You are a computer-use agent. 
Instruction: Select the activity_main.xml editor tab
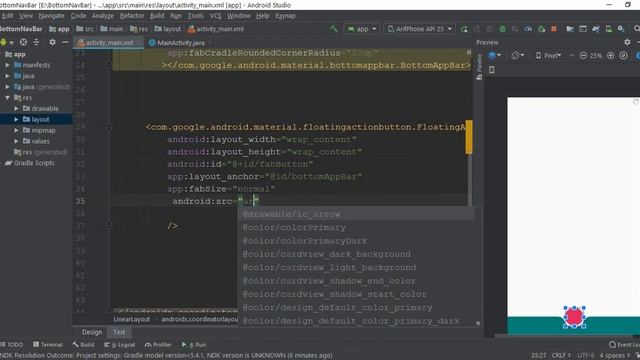[x=109, y=42]
